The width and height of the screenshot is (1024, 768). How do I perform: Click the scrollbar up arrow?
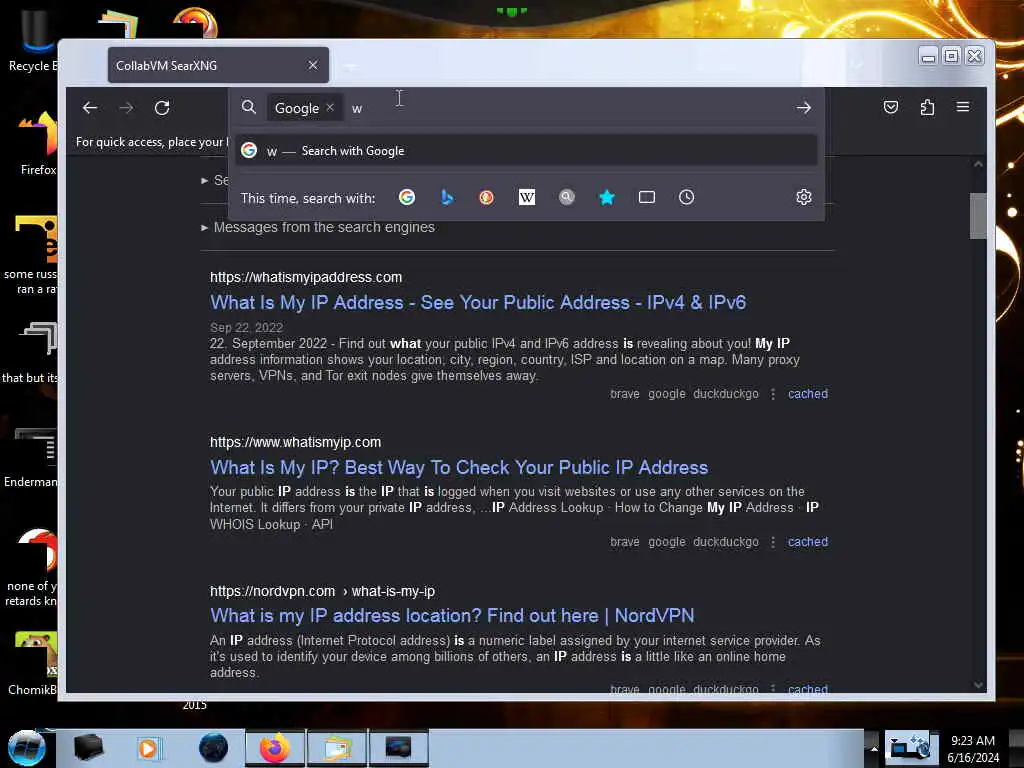(978, 164)
